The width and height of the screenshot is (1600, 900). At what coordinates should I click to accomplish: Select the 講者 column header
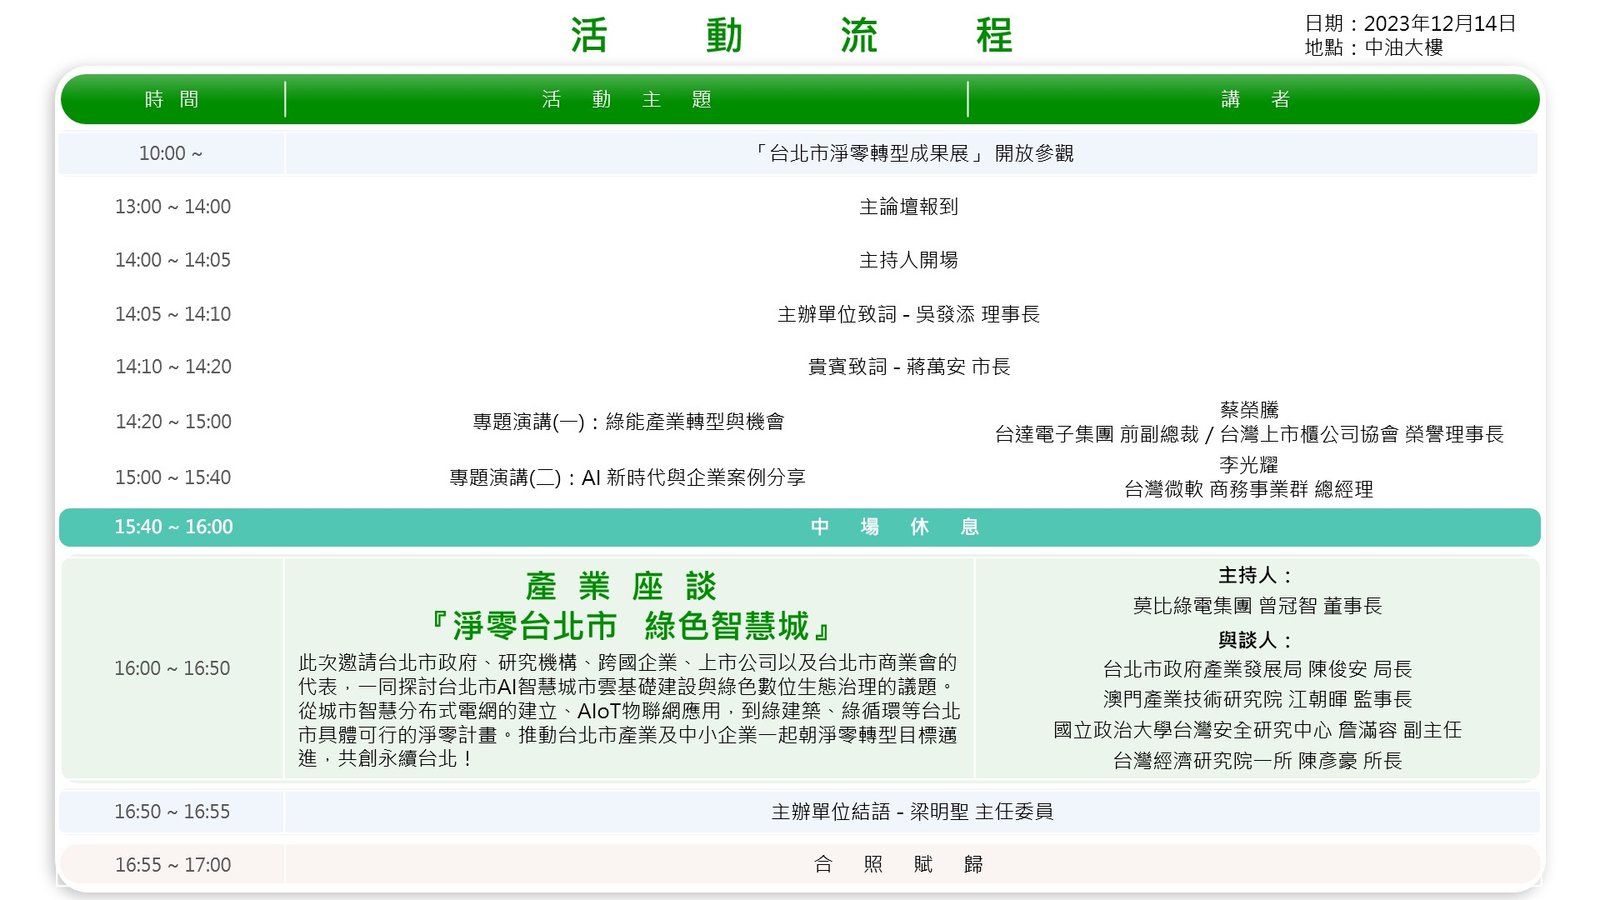click(x=1254, y=100)
